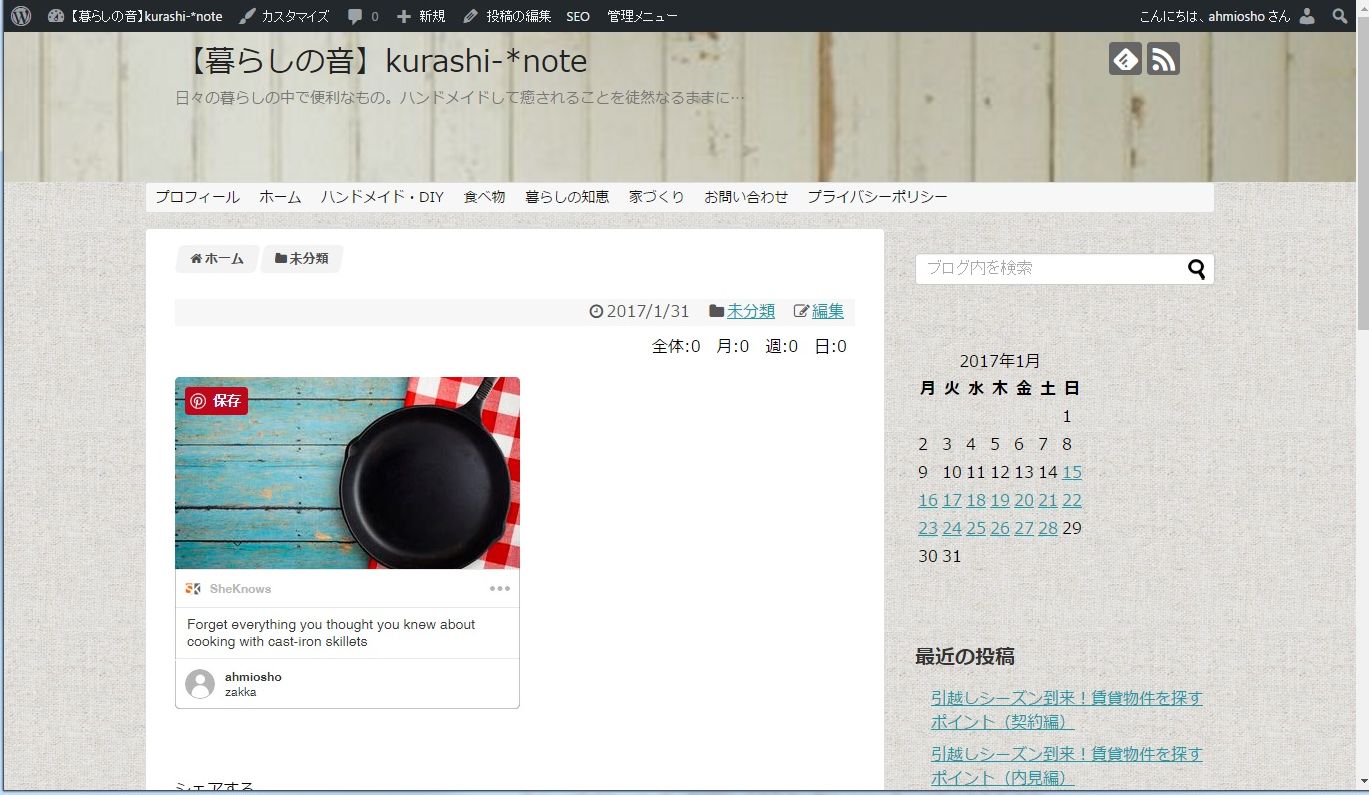This screenshot has height=795, width=1369.
Task: Open the RSS feed icon
Action: point(1163,59)
